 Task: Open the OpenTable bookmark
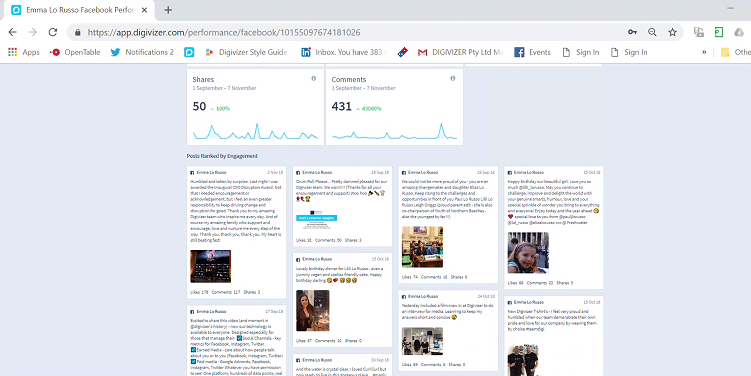click(x=75, y=52)
